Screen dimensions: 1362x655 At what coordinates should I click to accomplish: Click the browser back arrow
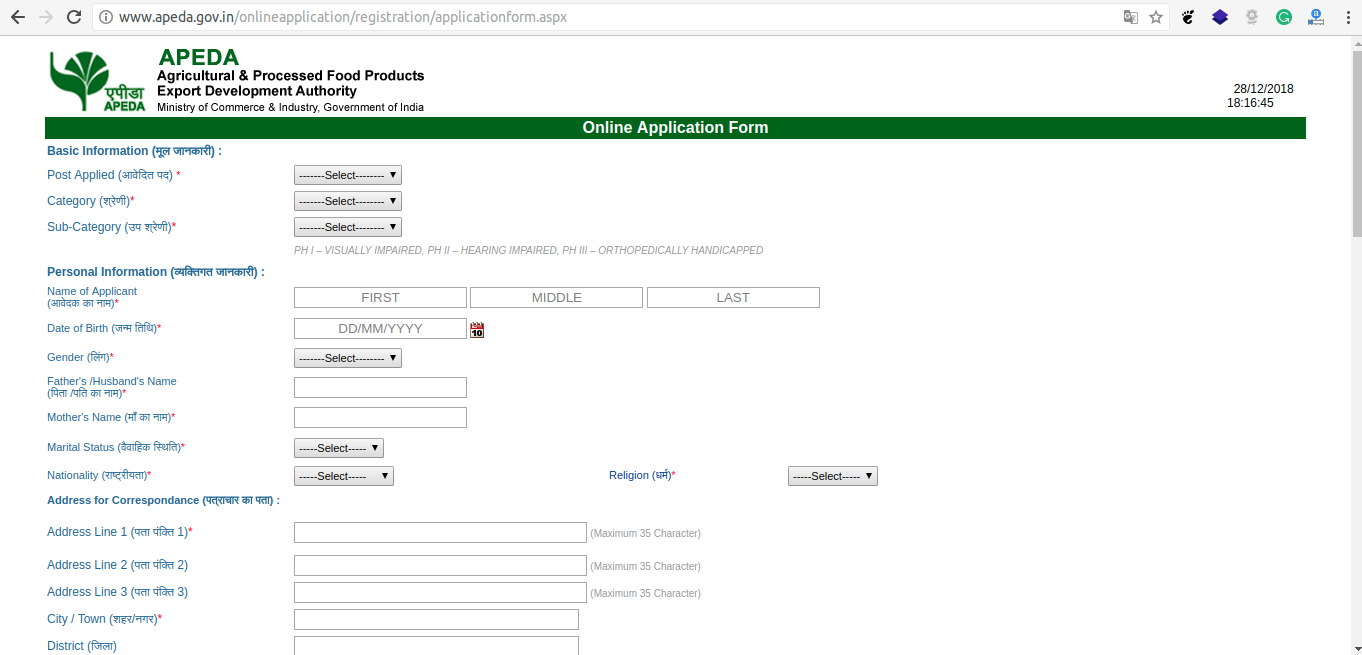[x=17, y=17]
